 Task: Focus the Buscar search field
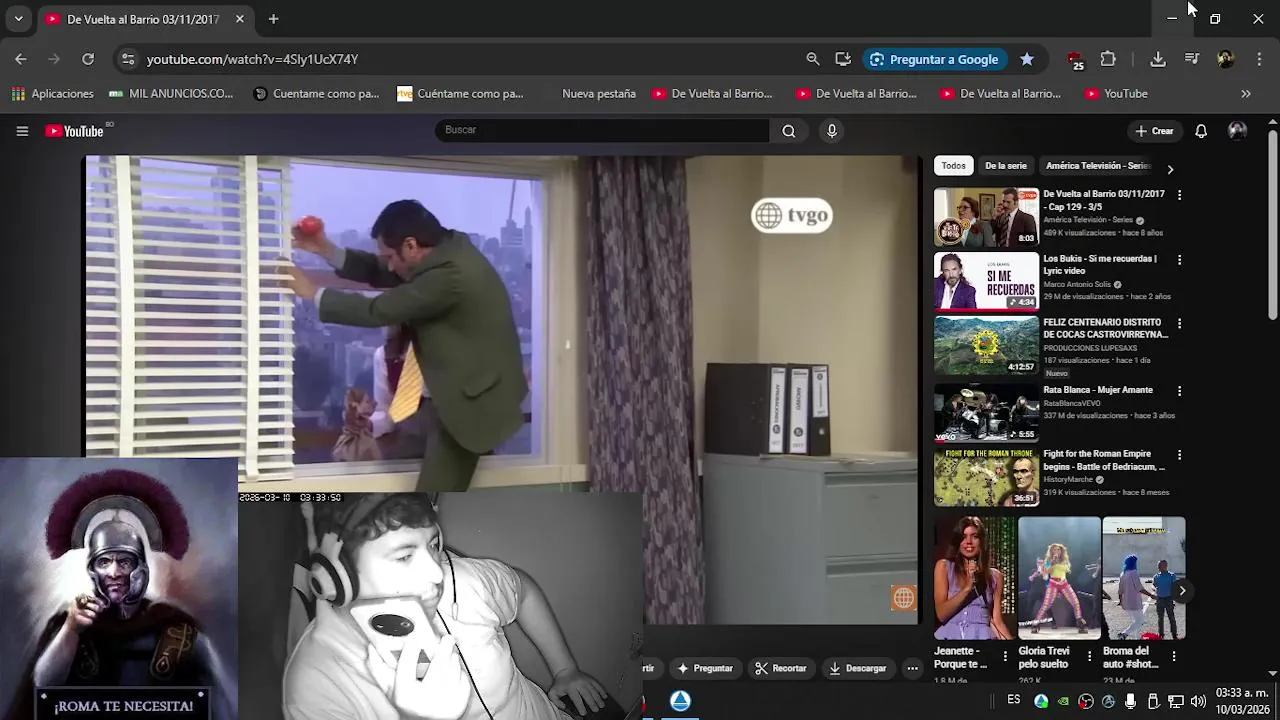coord(602,130)
